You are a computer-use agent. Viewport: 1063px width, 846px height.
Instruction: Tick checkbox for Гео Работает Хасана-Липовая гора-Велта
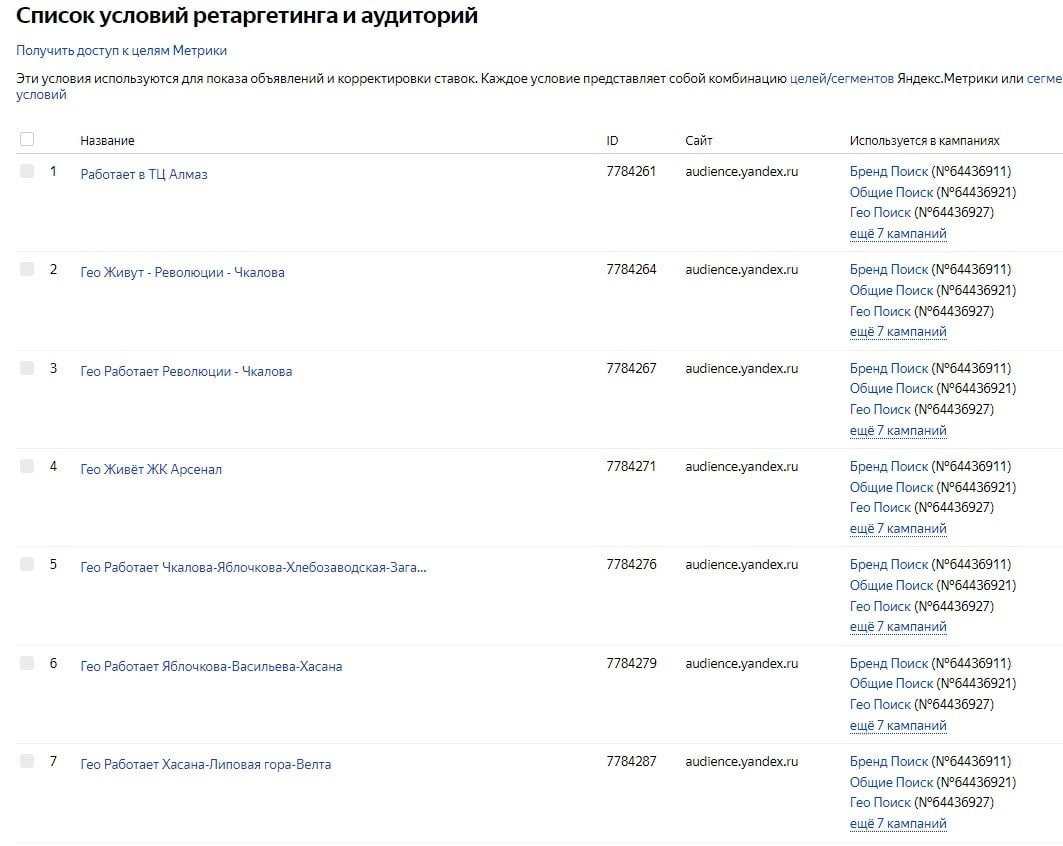tap(27, 761)
